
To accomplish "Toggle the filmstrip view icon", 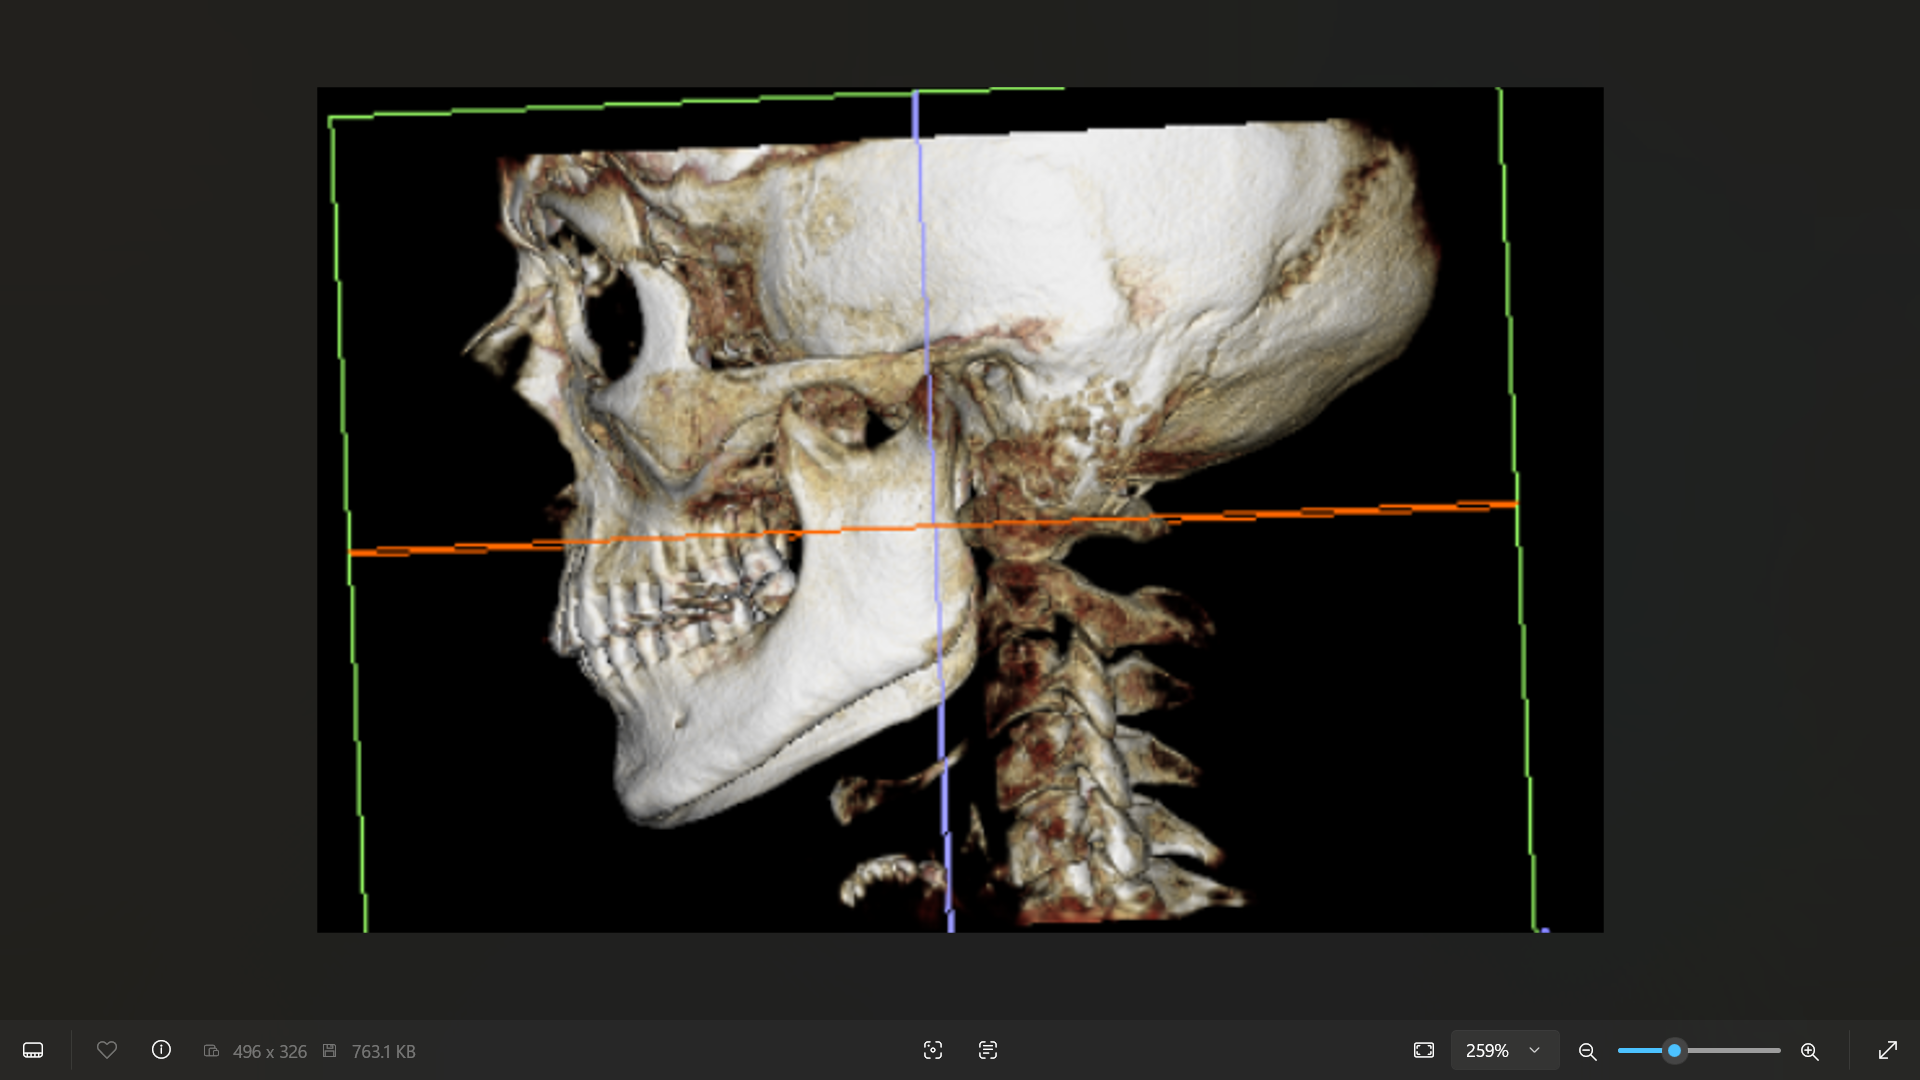I will pyautogui.click(x=33, y=1050).
